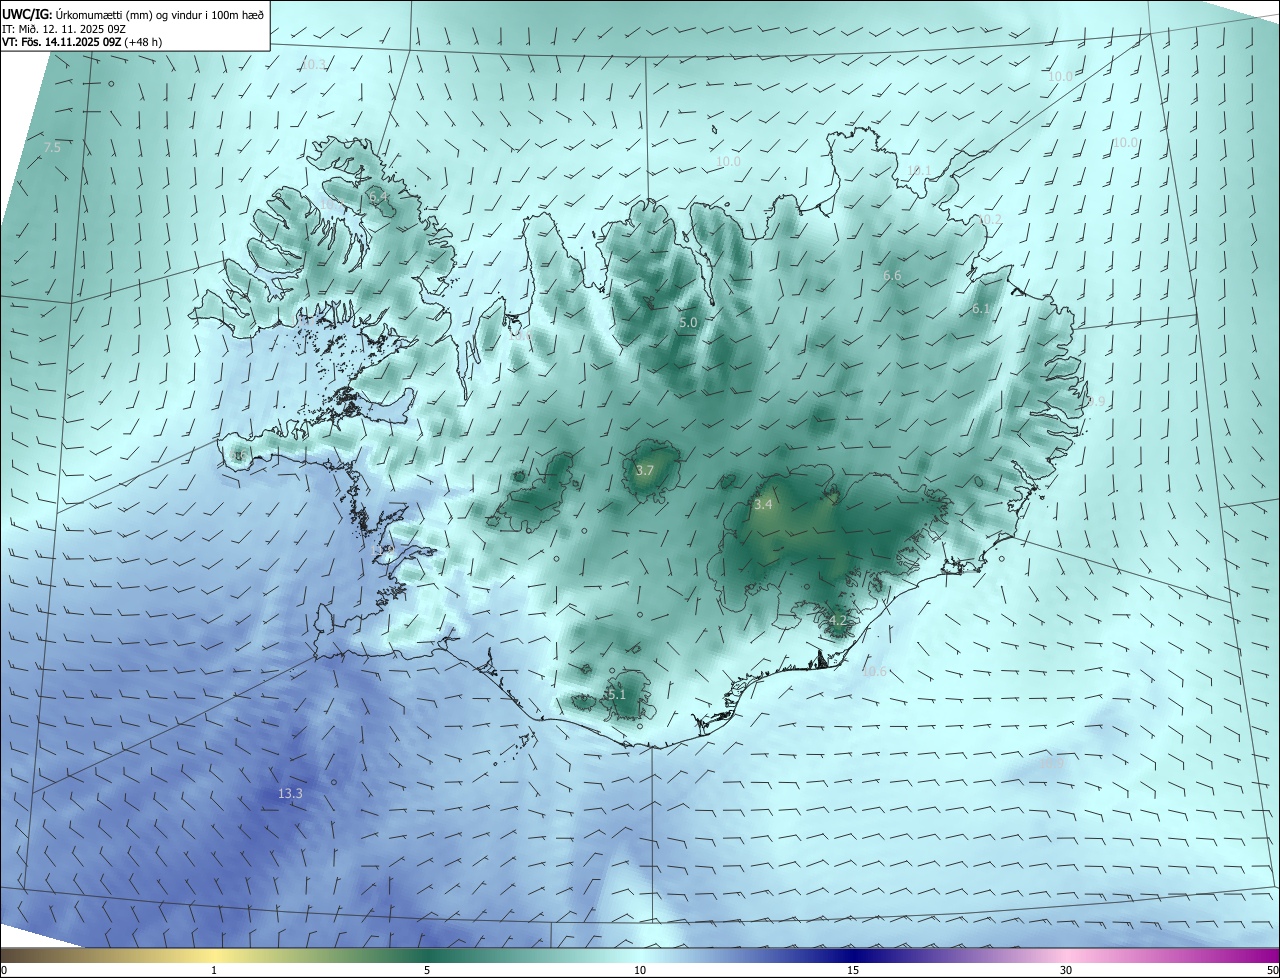Click the 13.3 value over the sea
Viewport: 1280px width, 978px height.
click(290, 793)
